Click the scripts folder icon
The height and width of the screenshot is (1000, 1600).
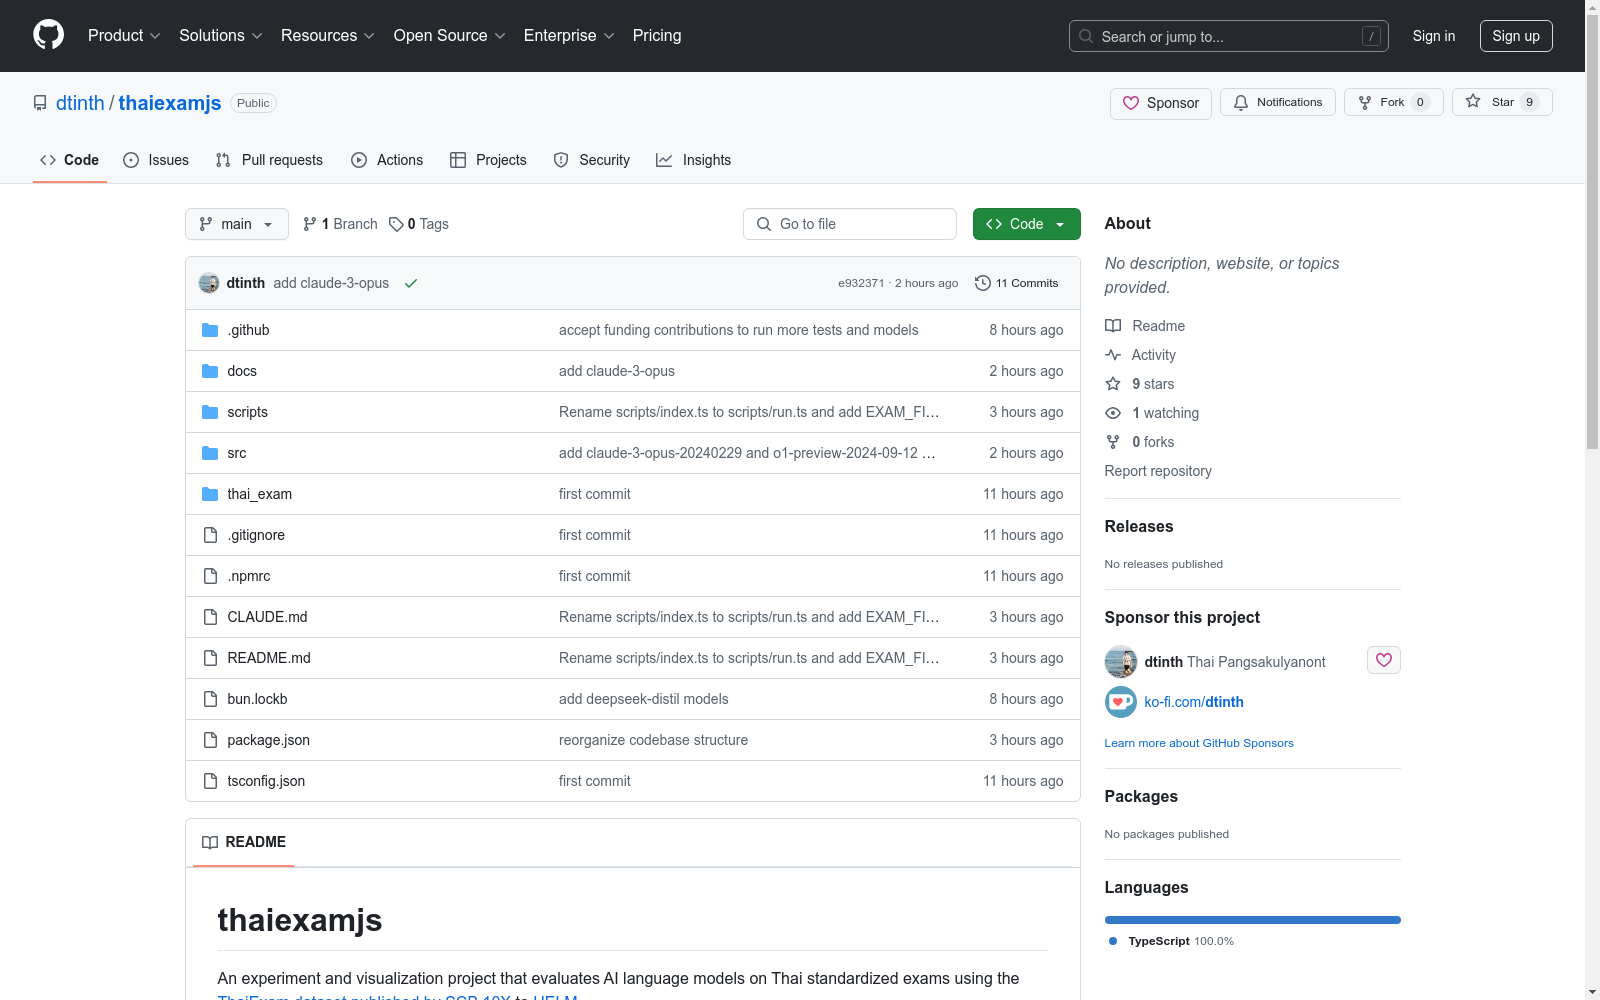(x=210, y=412)
